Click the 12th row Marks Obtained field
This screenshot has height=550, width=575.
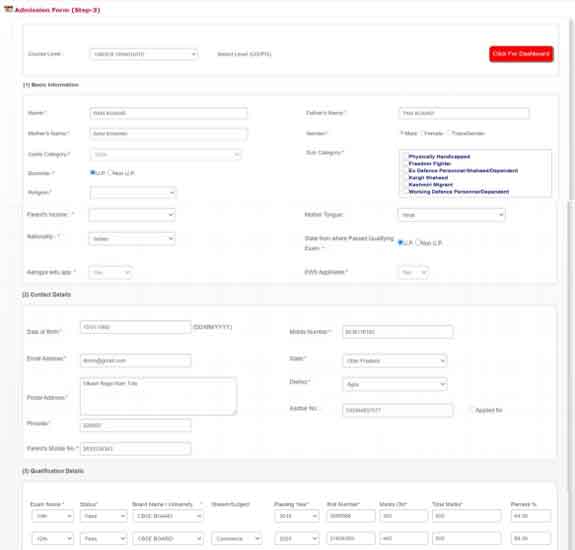(x=403, y=539)
